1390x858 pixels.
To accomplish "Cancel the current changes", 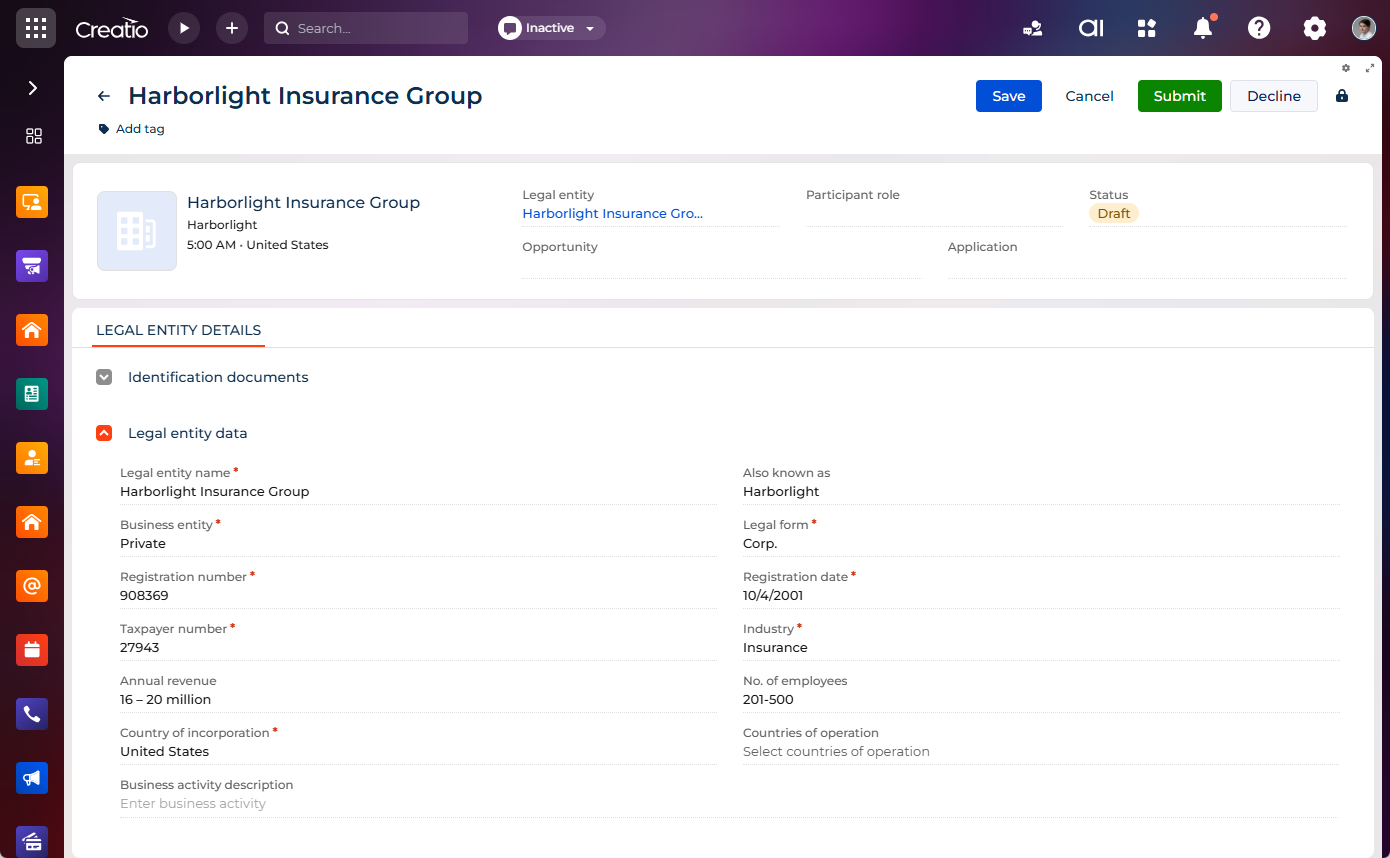I will click(x=1089, y=96).
